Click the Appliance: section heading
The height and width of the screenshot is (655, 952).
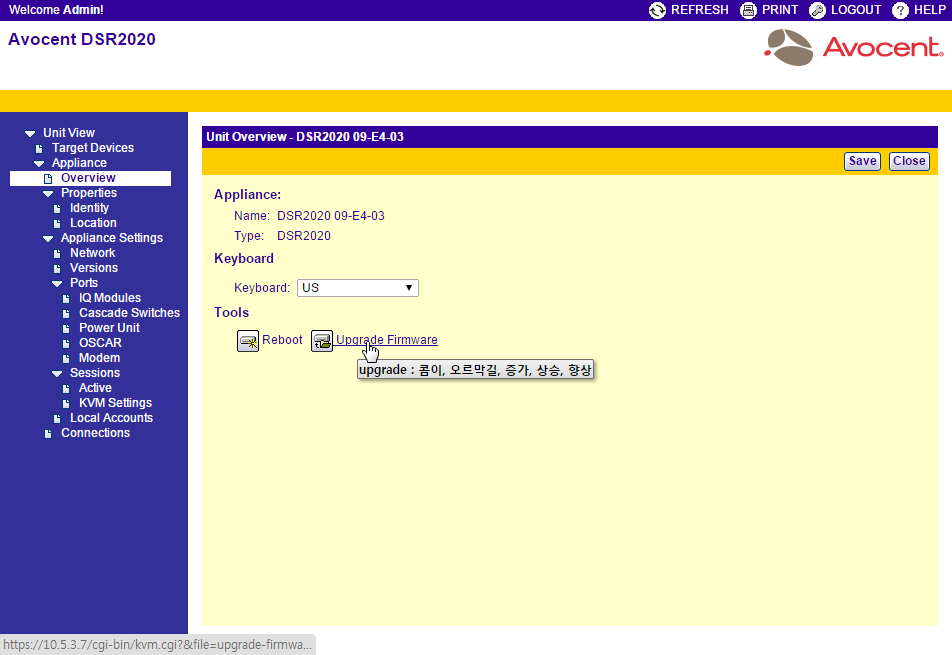tap(247, 194)
